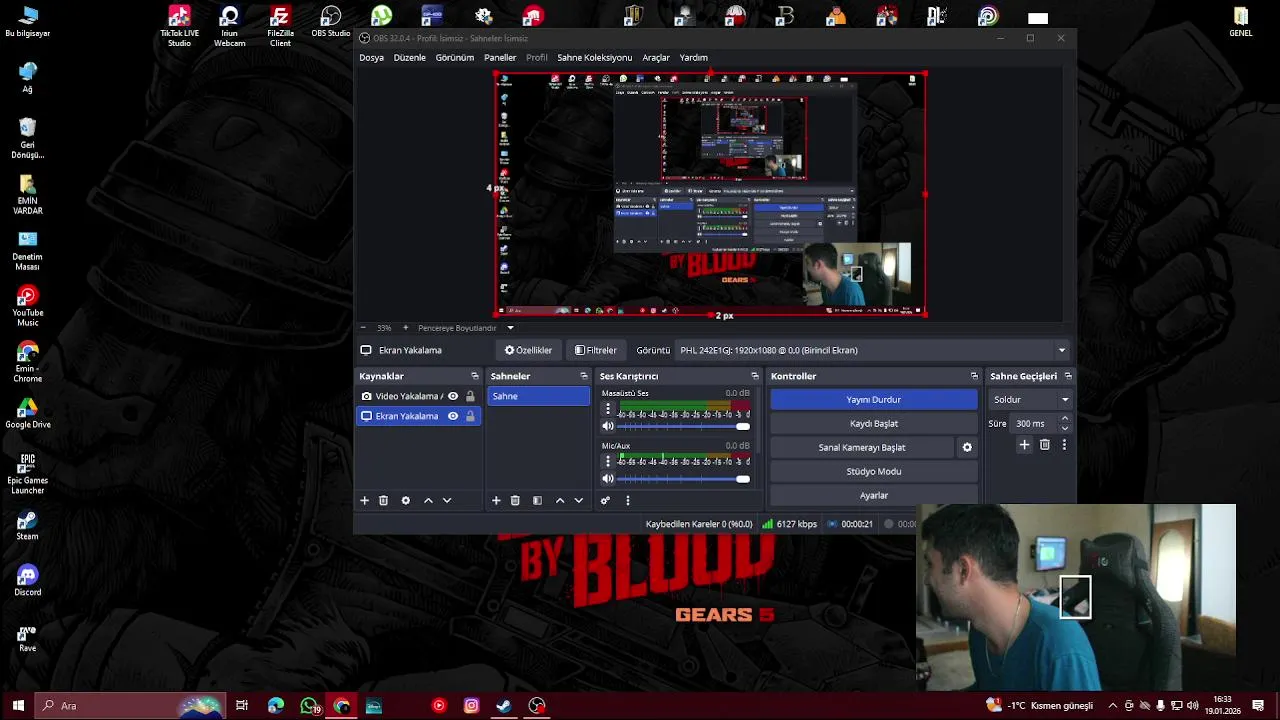1280x720 pixels.
Task: Mute Masaüstü Ses speaker icon
Action: click(607, 427)
